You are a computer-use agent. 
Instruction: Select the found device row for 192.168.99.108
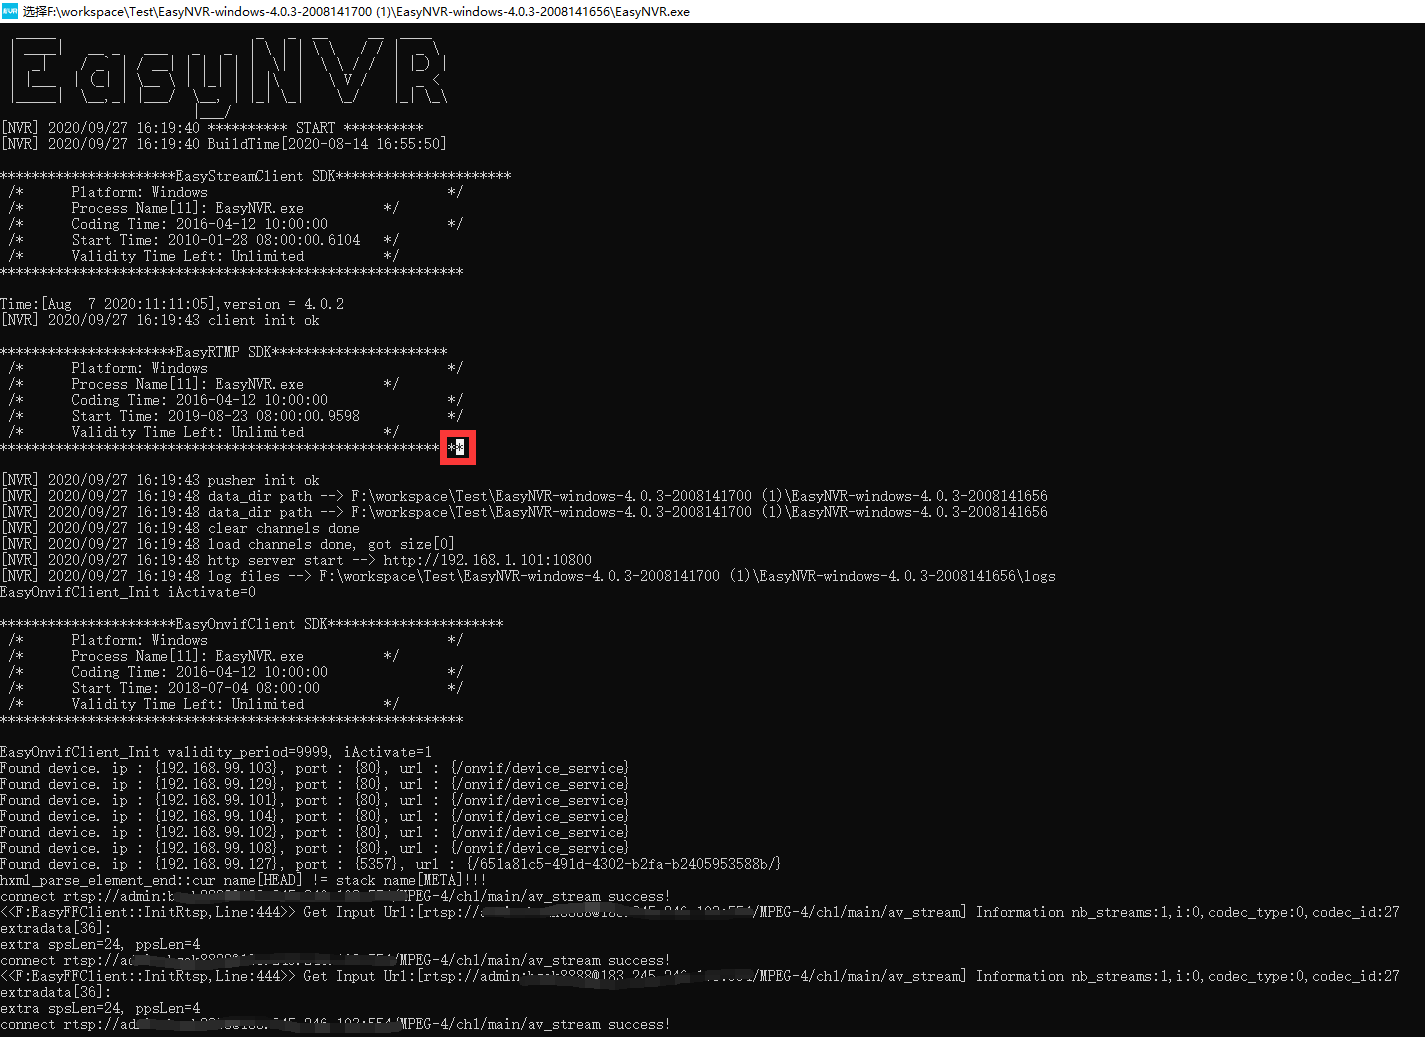[314, 848]
